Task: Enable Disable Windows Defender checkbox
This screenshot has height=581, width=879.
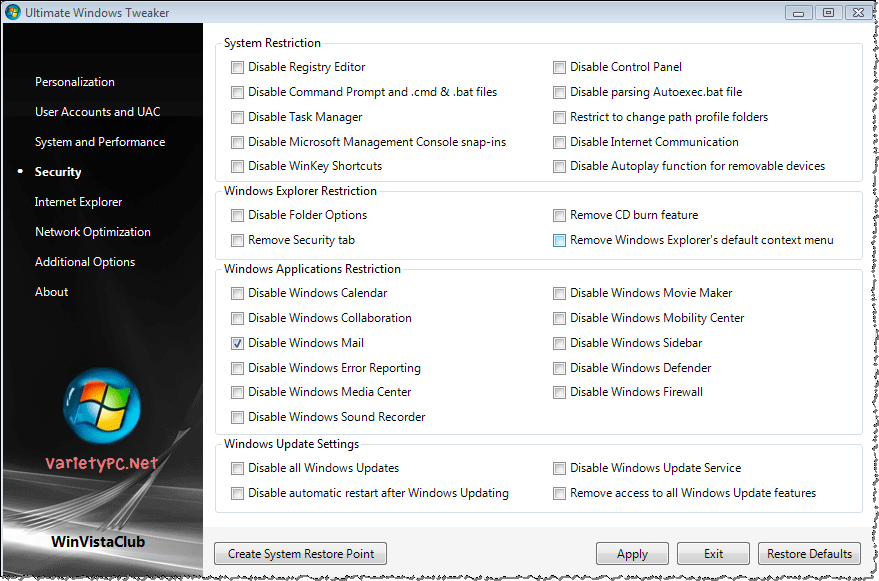Action: [559, 368]
